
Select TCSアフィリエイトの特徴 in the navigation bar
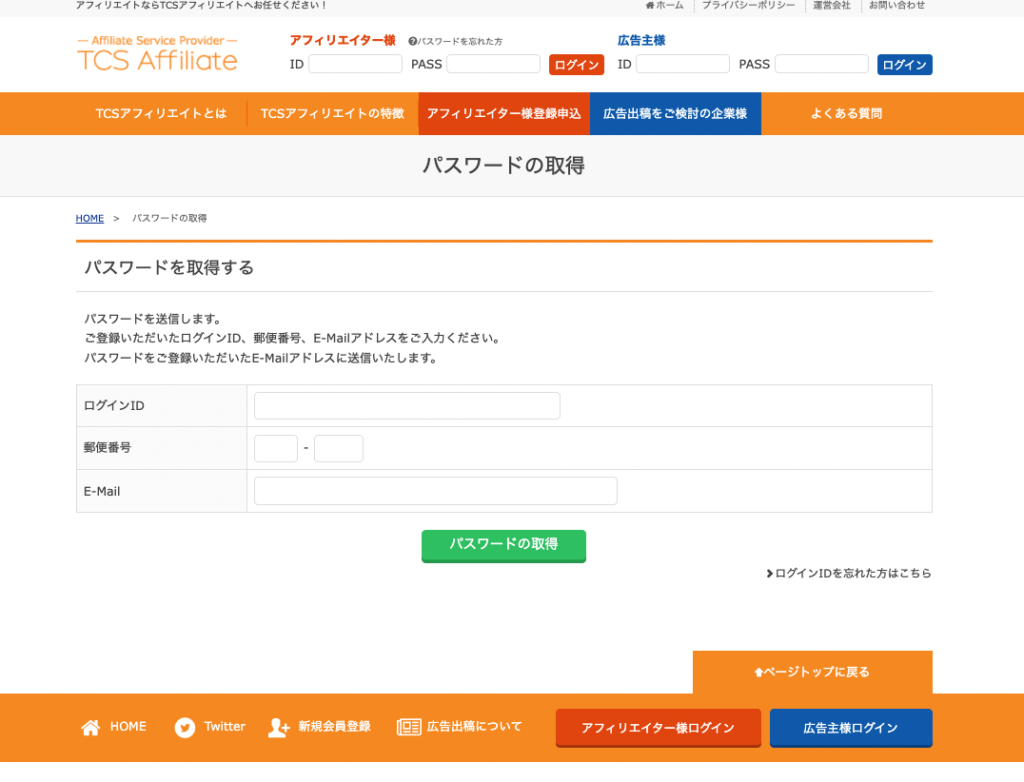click(x=335, y=113)
